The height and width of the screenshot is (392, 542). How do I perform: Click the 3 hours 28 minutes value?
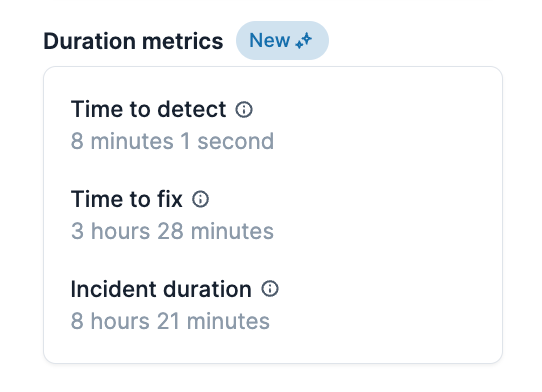[x=172, y=231]
